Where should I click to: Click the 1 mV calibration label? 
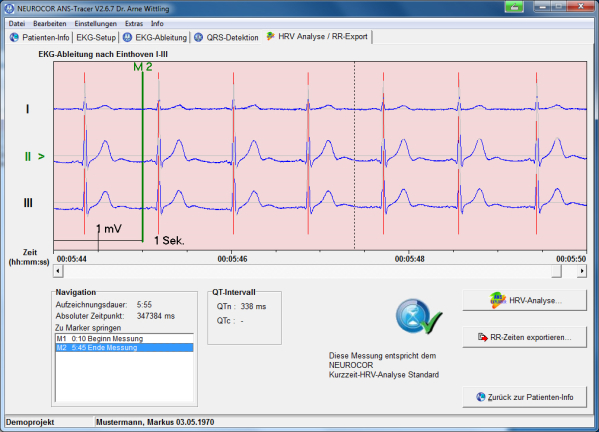pos(109,229)
